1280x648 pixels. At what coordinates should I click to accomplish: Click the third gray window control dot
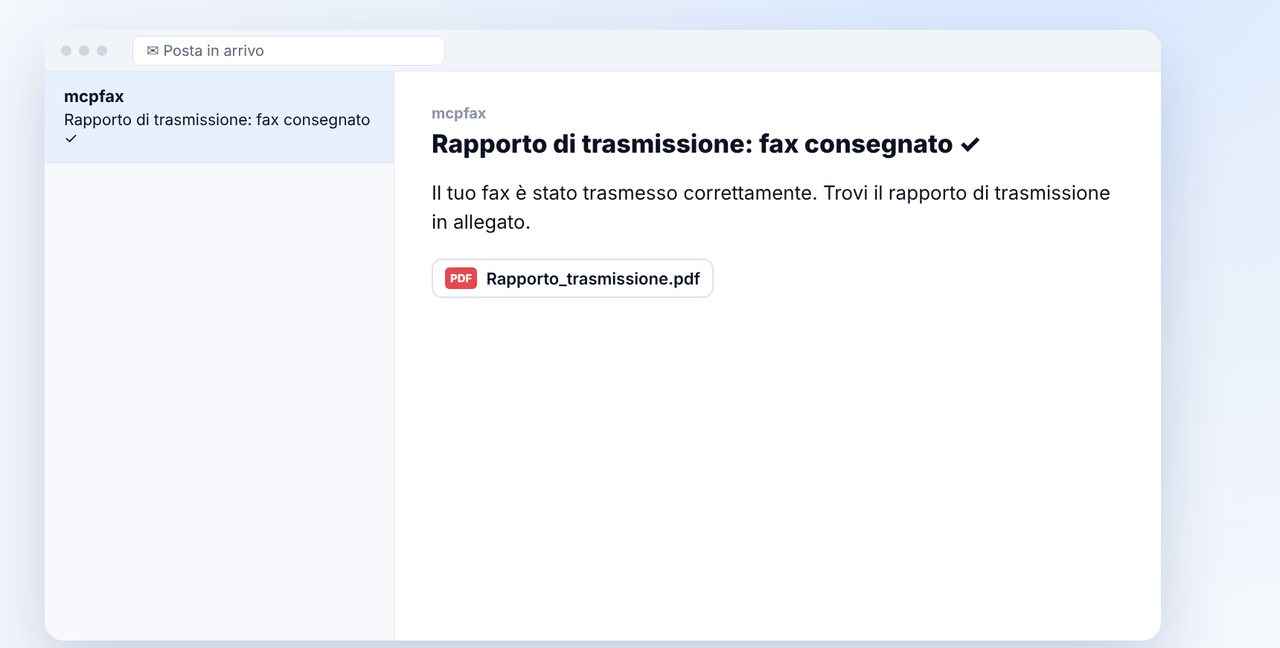pyautogui.click(x=102, y=50)
